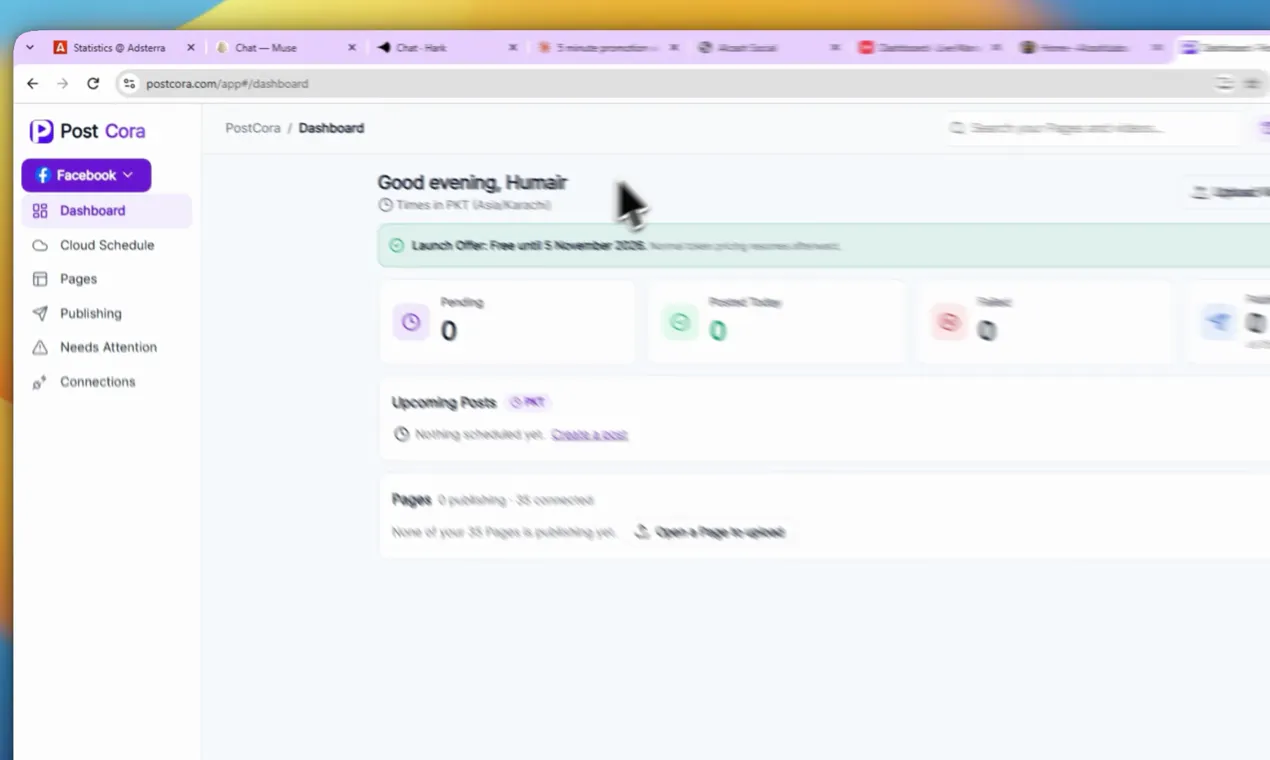Click the green icon on the Posted Today card
Viewport: 1270px width, 760px height.
tap(680, 322)
